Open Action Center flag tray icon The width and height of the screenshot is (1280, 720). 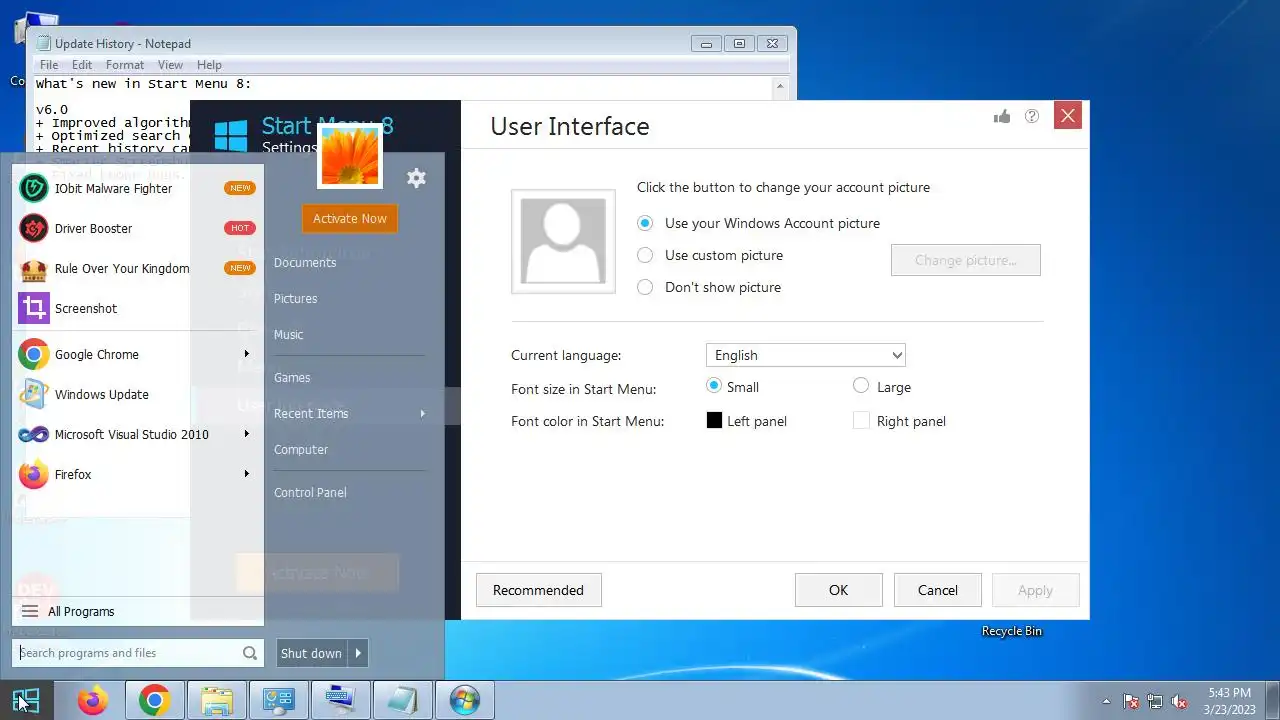(x=1131, y=701)
